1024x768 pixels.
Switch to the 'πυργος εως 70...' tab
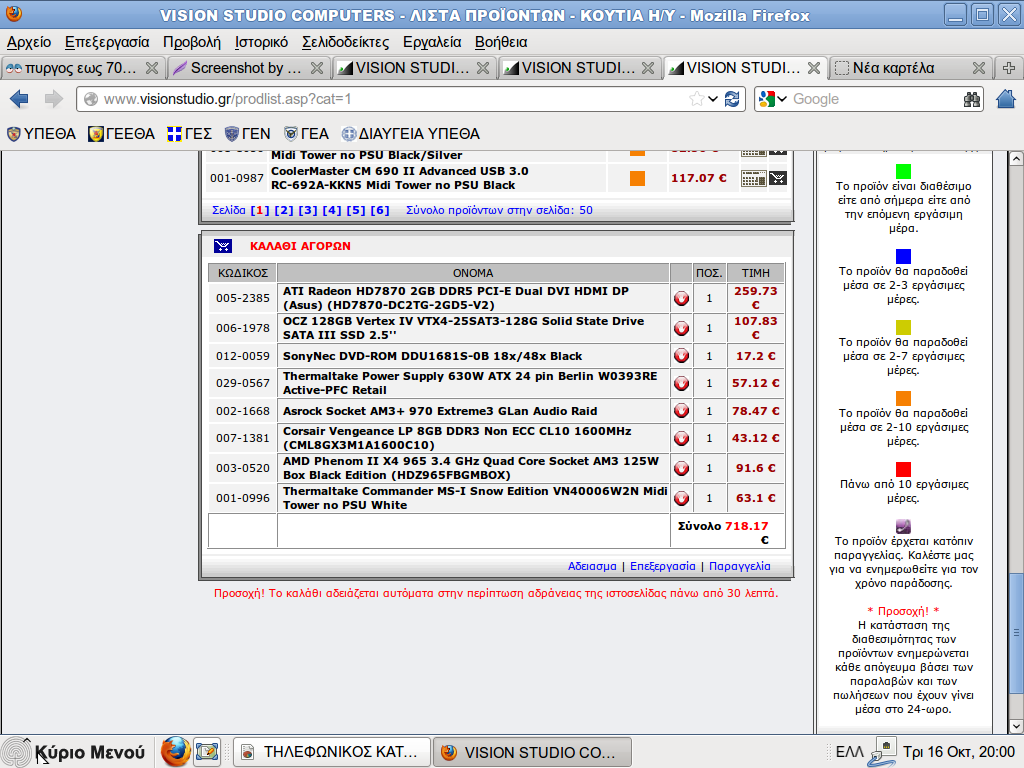point(82,68)
